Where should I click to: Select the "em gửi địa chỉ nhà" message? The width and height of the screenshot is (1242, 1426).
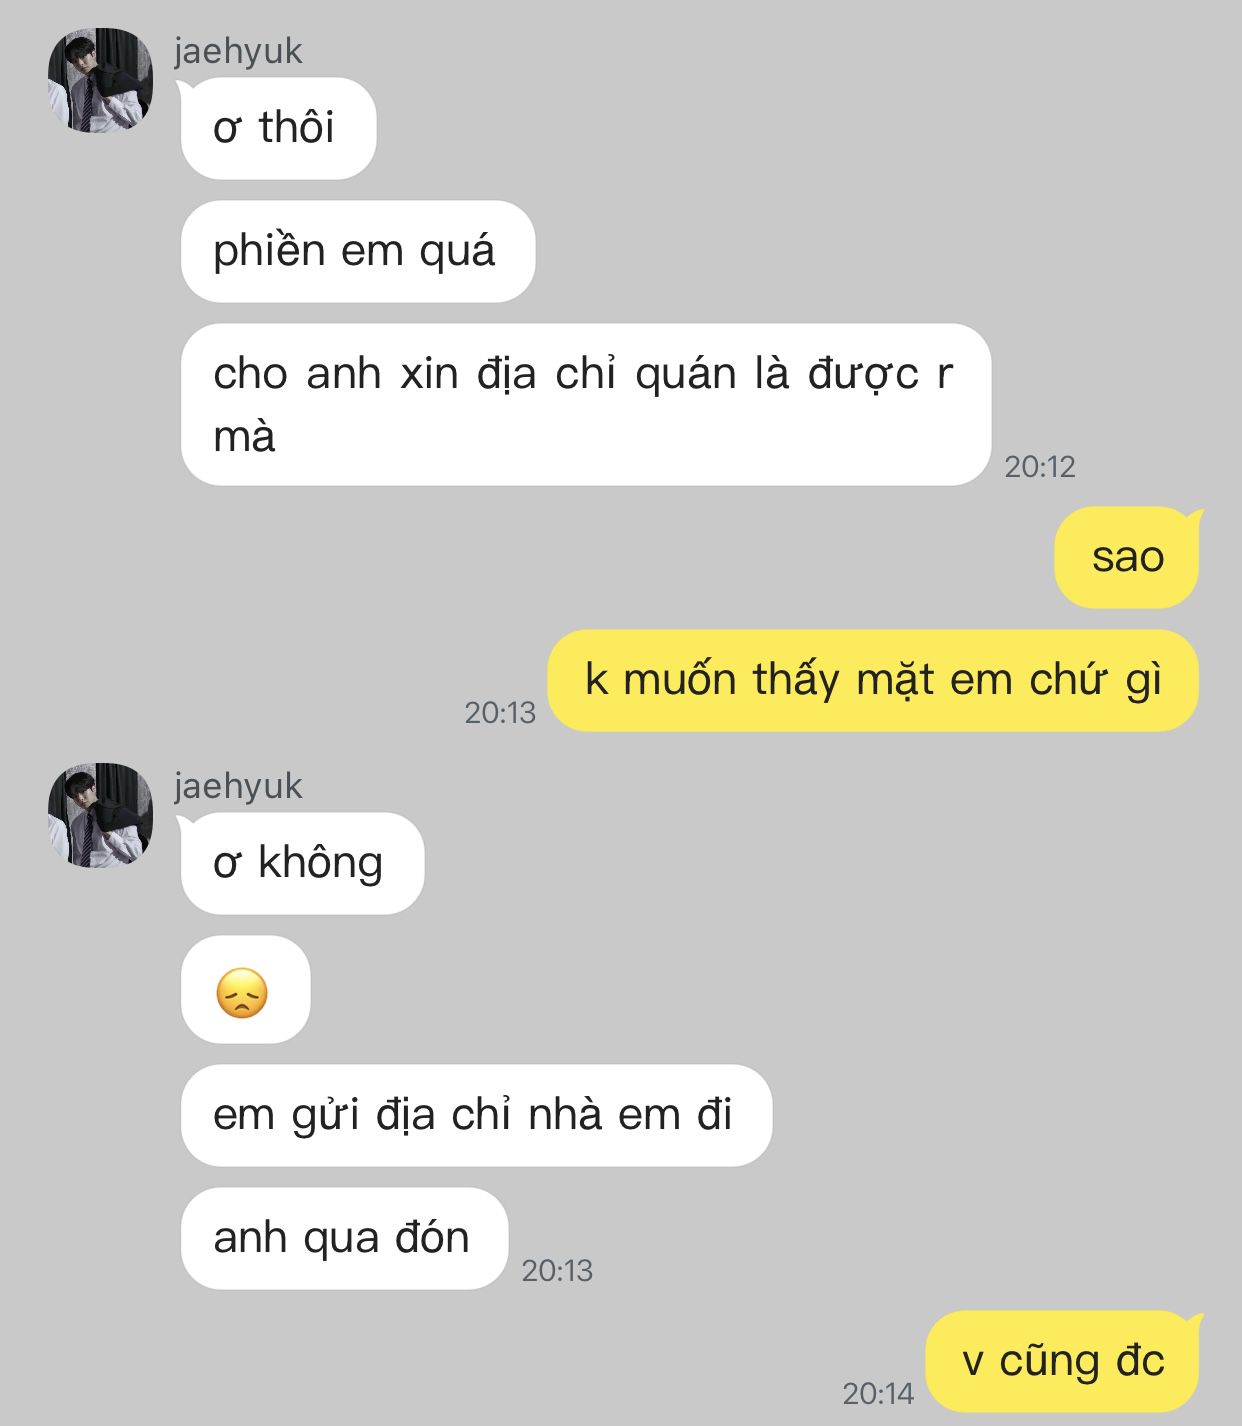(x=476, y=1115)
